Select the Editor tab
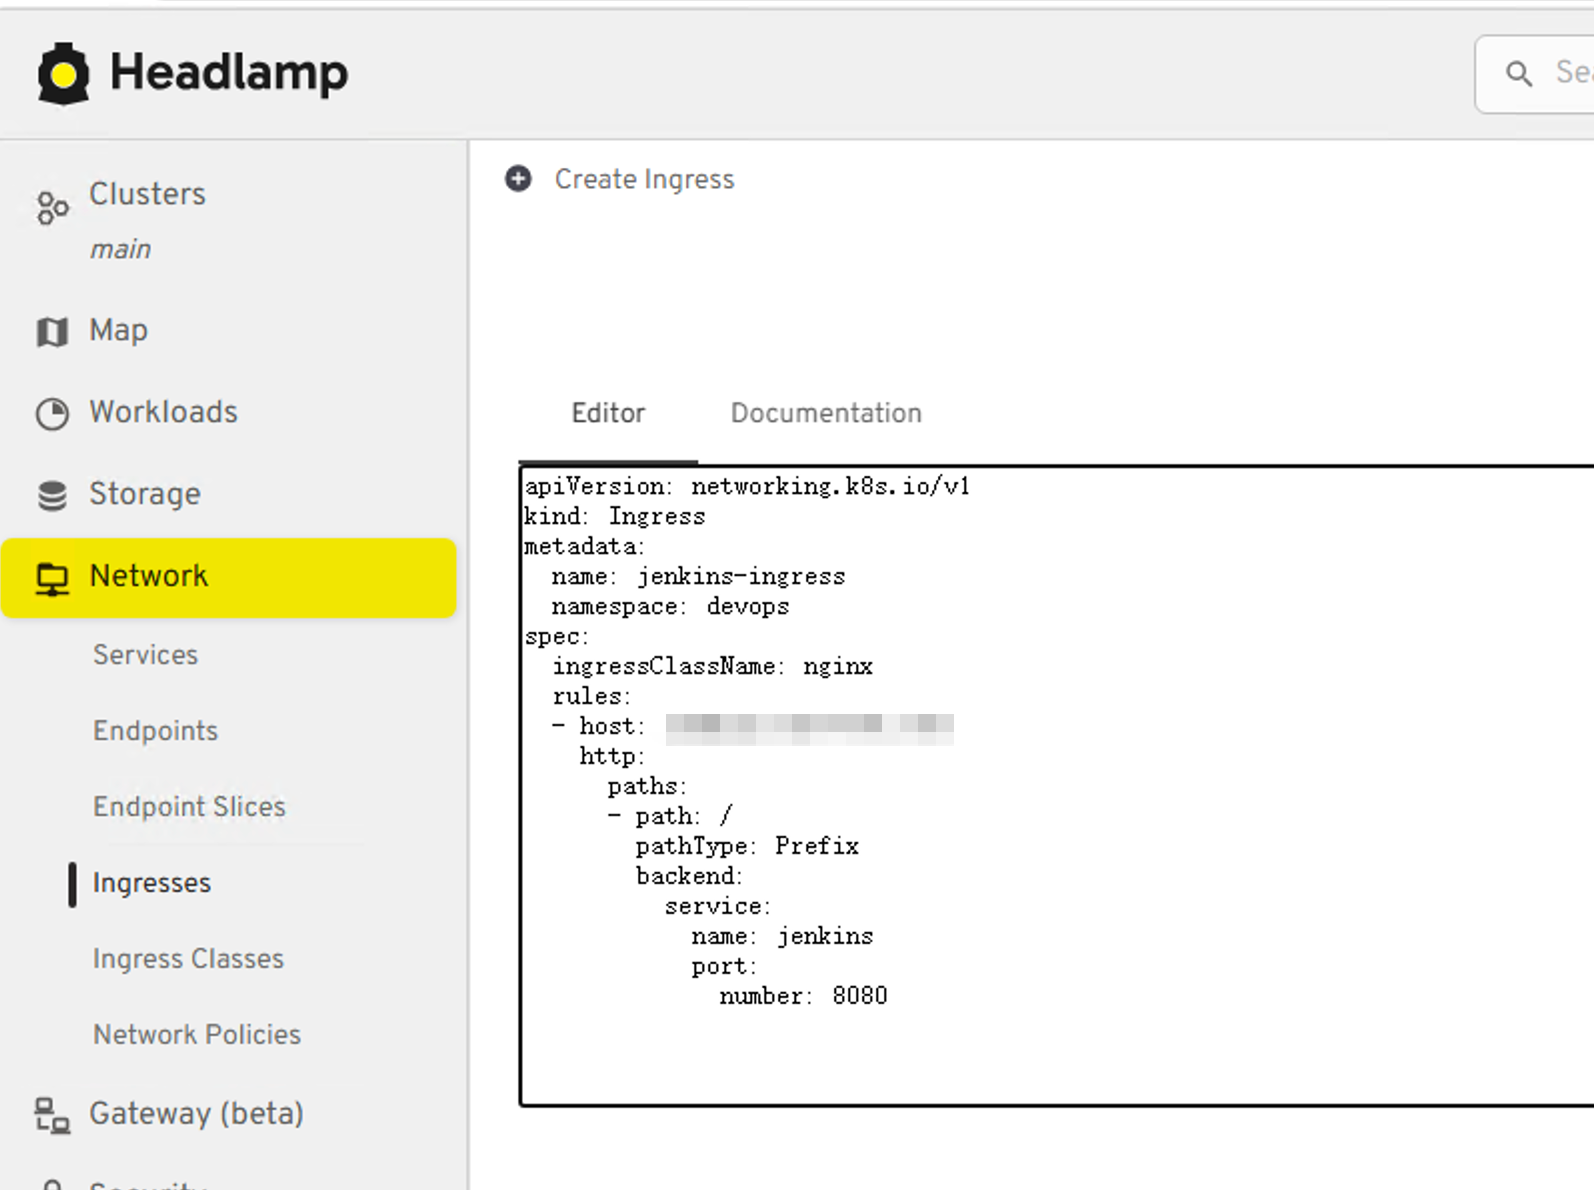Image resolution: width=1594 pixels, height=1190 pixels. [x=608, y=413]
